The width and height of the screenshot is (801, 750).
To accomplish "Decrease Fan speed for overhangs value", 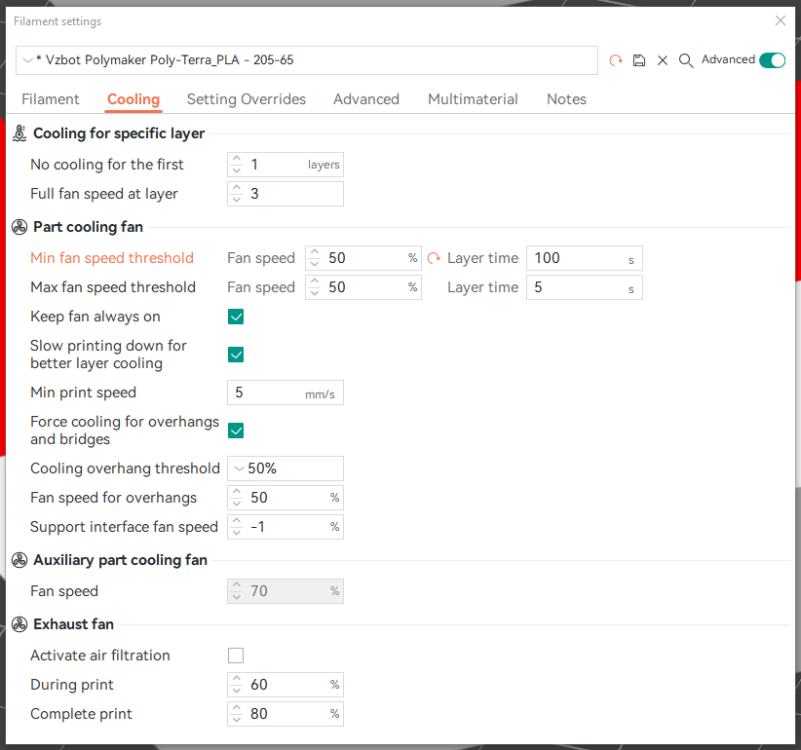I will [236, 503].
